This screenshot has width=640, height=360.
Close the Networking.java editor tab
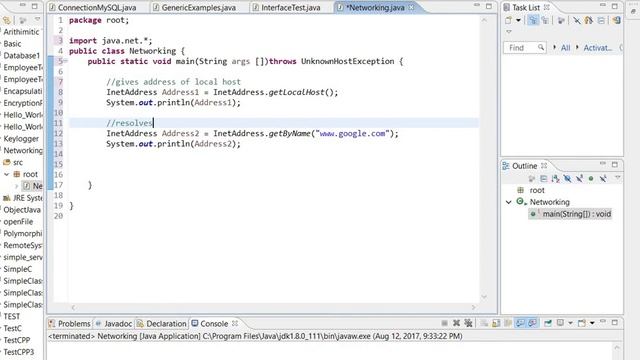click(x=411, y=7)
